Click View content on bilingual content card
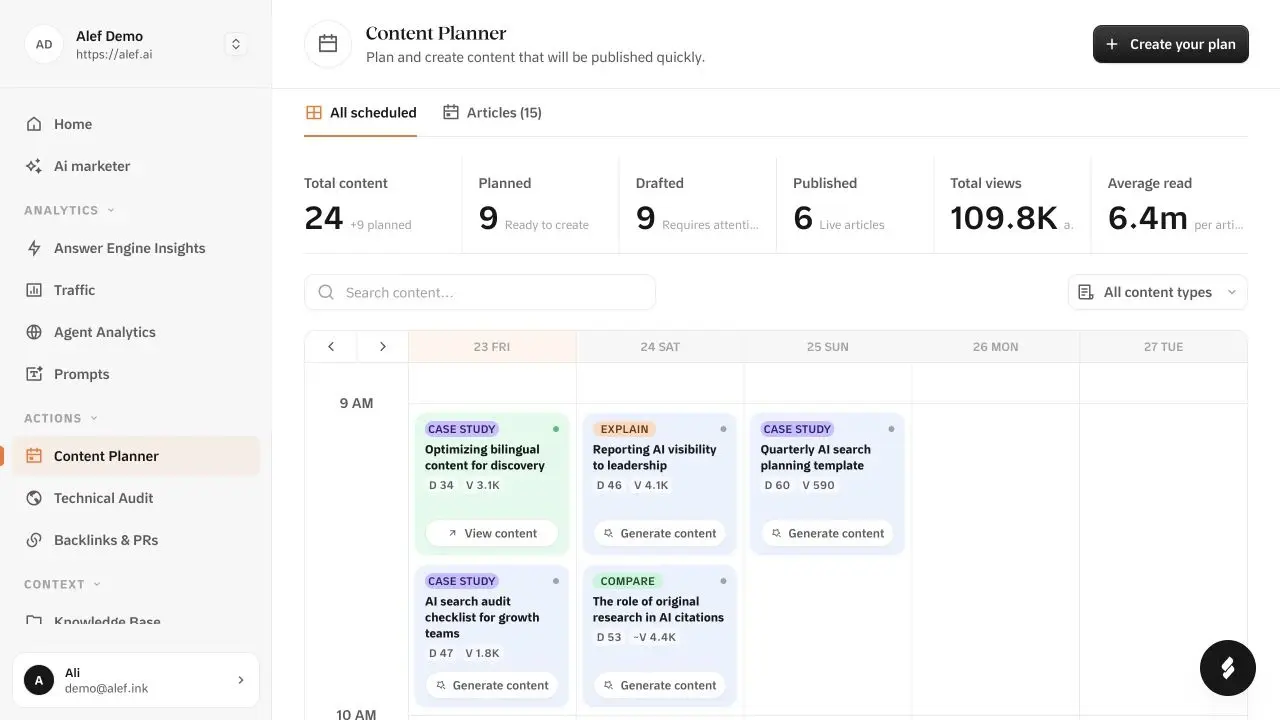This screenshot has height=720, width=1280. 492,533
